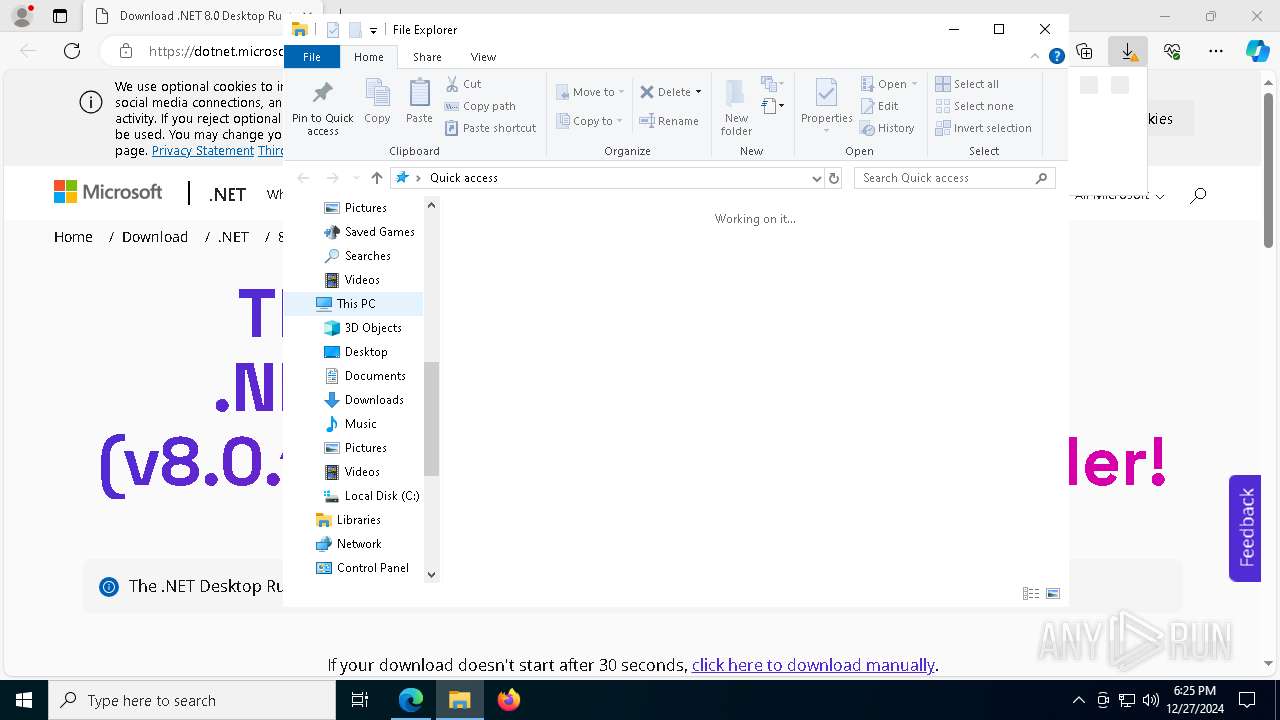Open File Explorer help icon

1056,56
